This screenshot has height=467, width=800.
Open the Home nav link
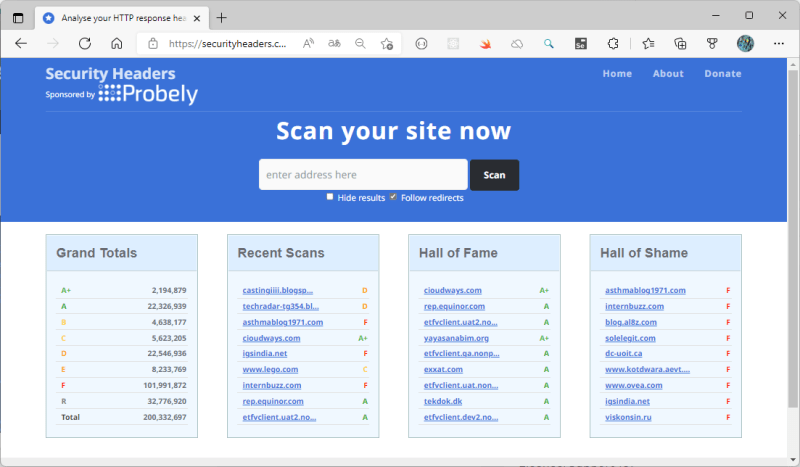coord(617,73)
